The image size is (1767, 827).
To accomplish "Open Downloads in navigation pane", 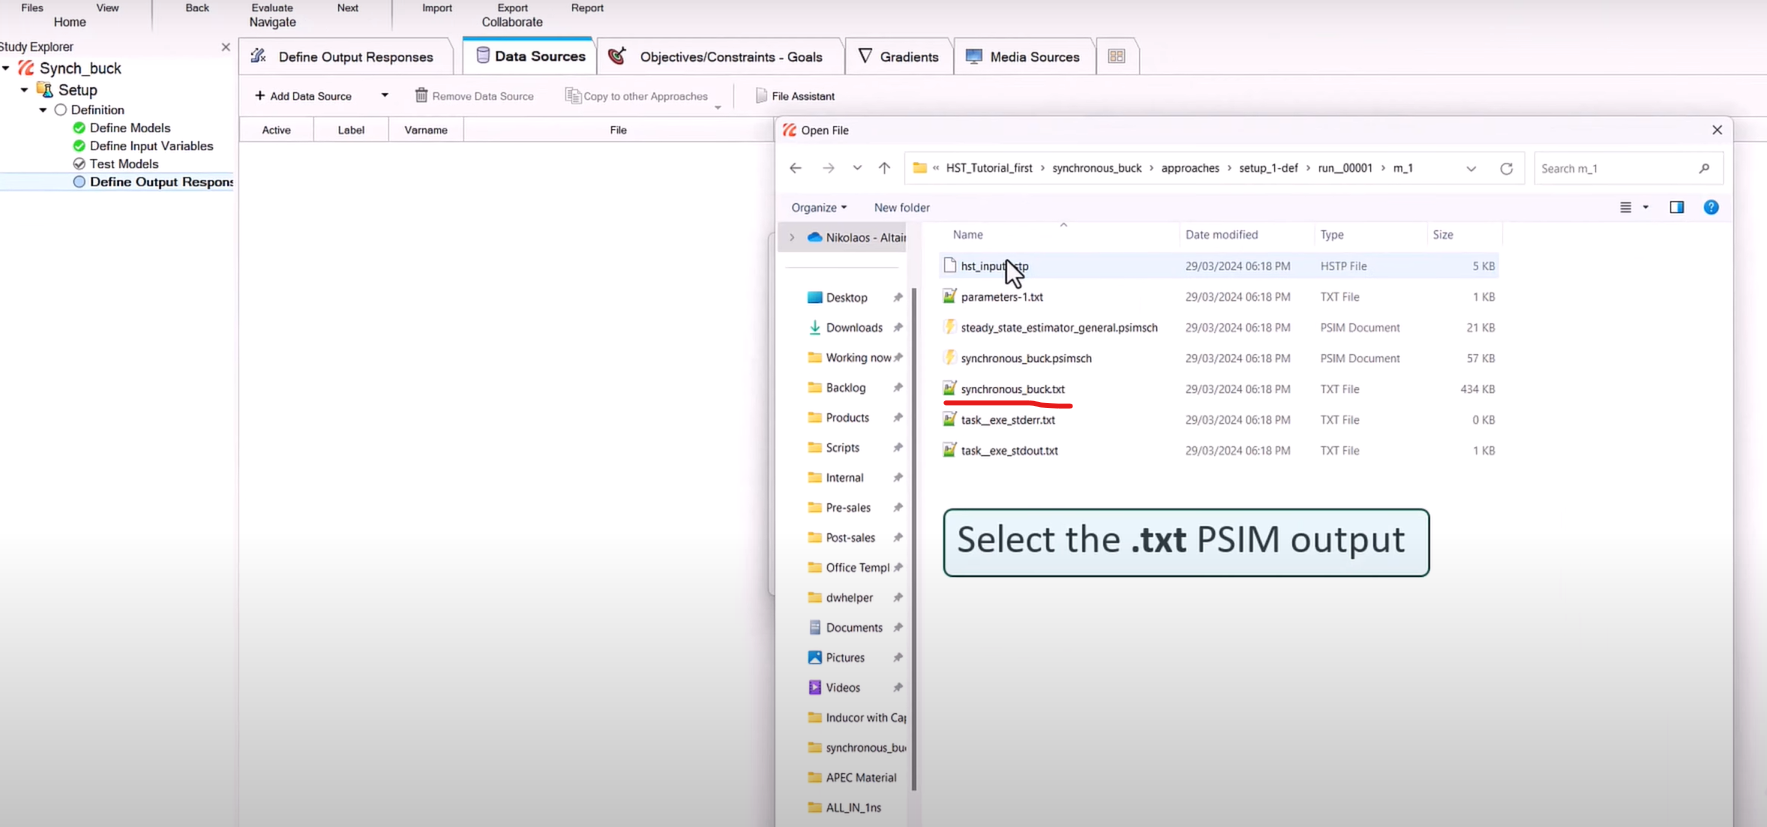I will [x=853, y=328].
